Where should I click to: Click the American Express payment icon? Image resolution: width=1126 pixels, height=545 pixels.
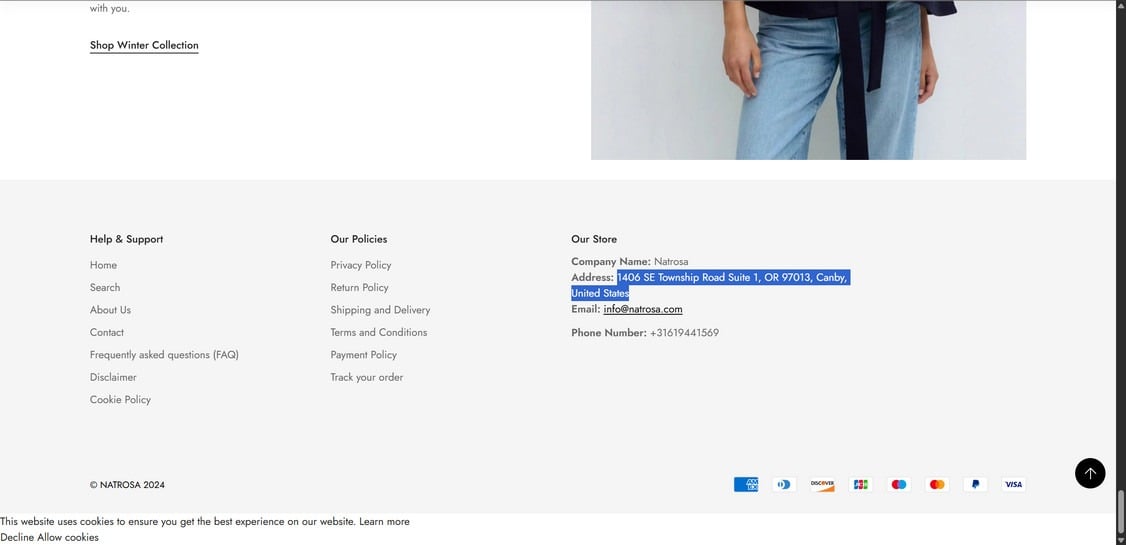tap(745, 485)
